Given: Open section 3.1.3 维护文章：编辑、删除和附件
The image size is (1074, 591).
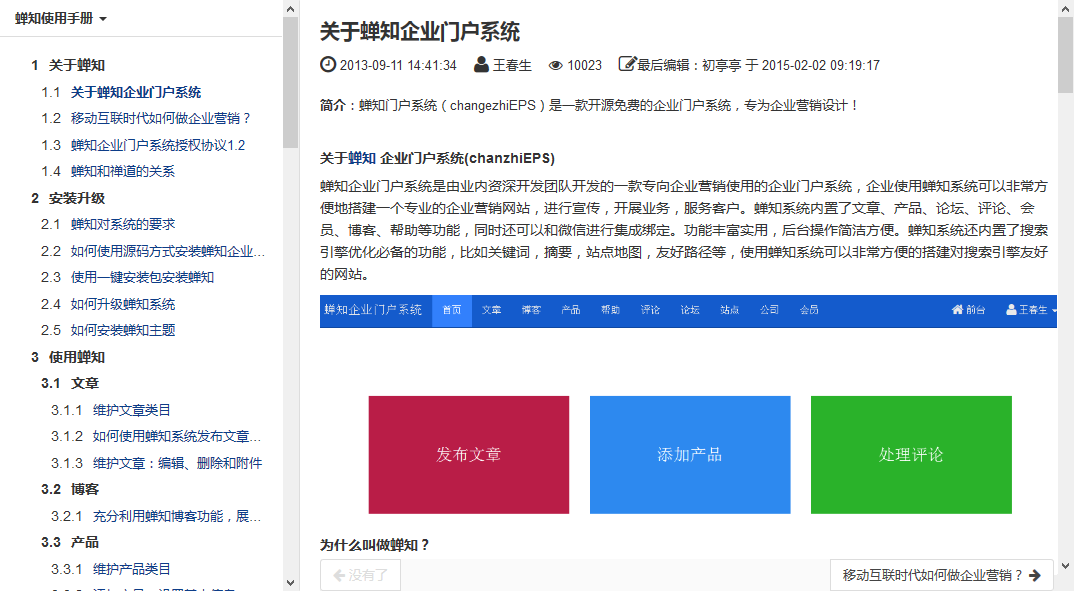Looking at the screenshot, I should [x=177, y=464].
